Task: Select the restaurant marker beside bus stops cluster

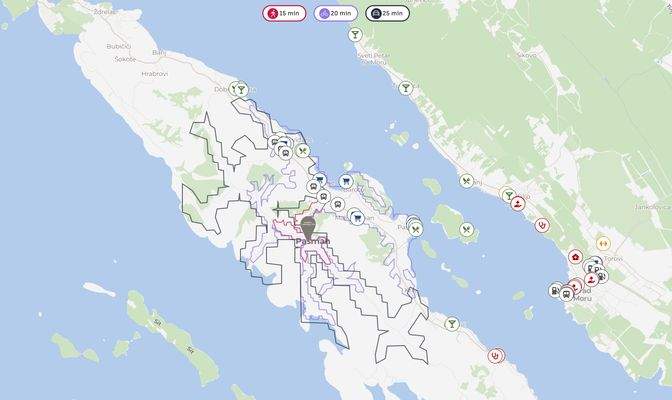Action: (x=303, y=150)
